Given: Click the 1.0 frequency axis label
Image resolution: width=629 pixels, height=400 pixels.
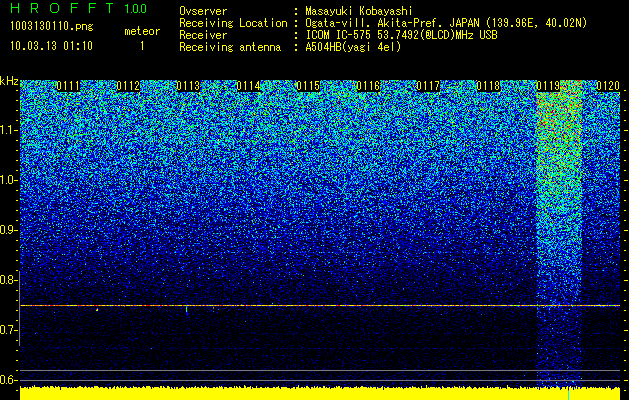Looking at the screenshot, I should pyautogui.click(x=8, y=180).
